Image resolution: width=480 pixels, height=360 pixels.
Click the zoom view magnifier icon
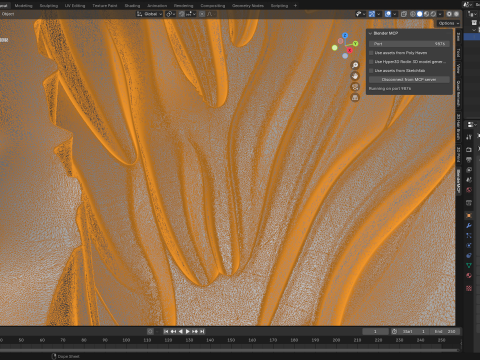(355, 65)
